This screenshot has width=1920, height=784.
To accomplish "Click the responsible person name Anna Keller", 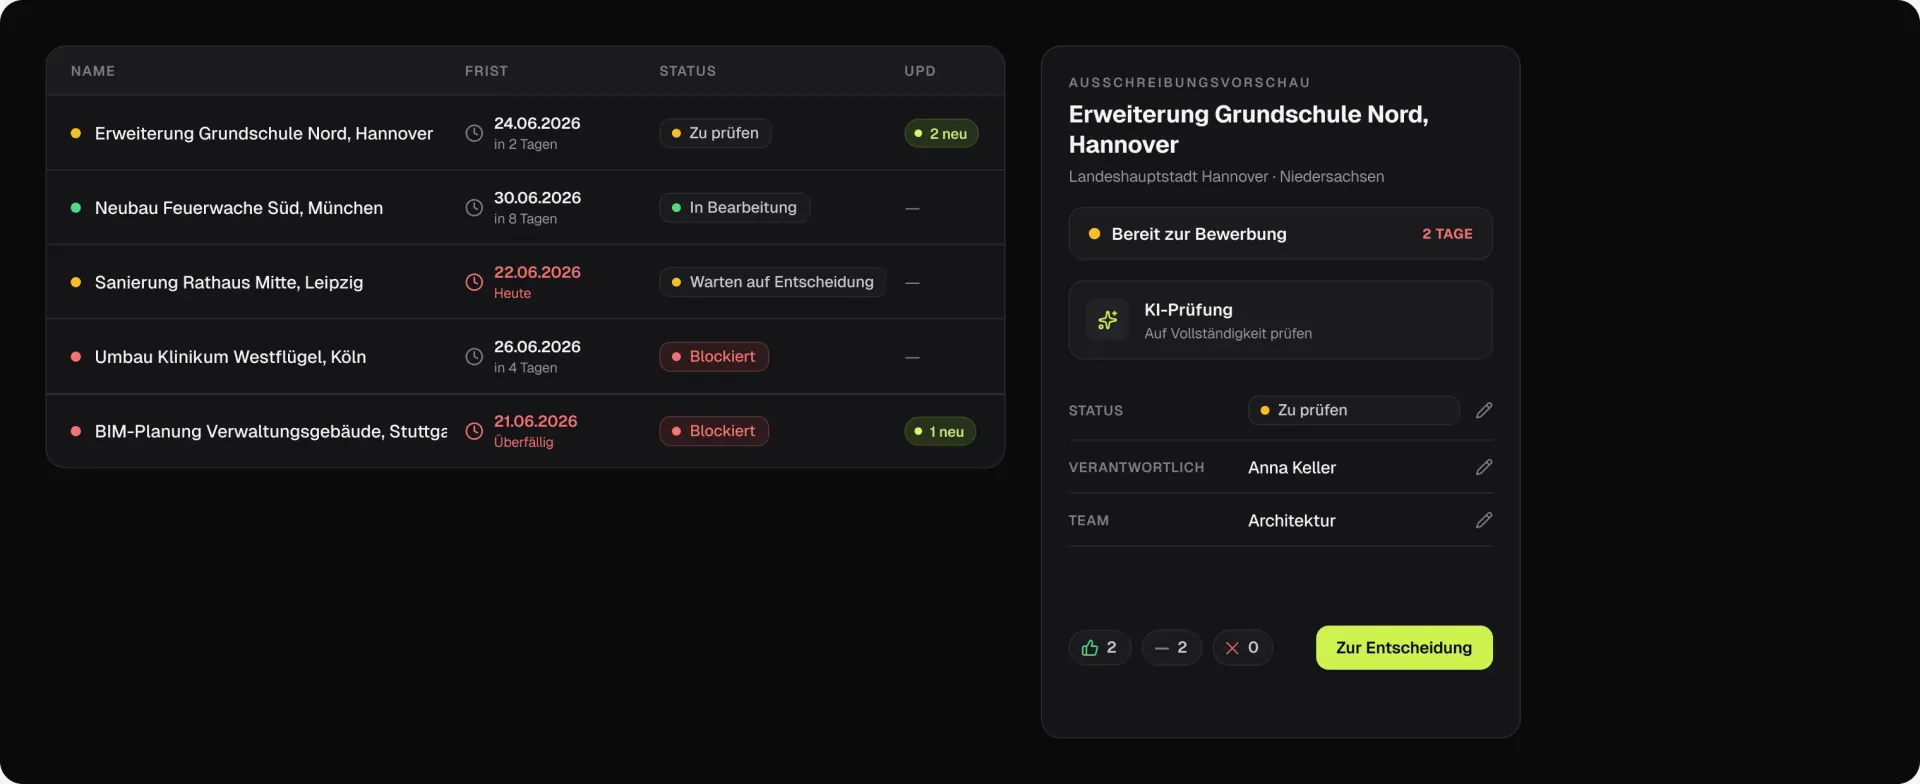I will coord(1292,467).
